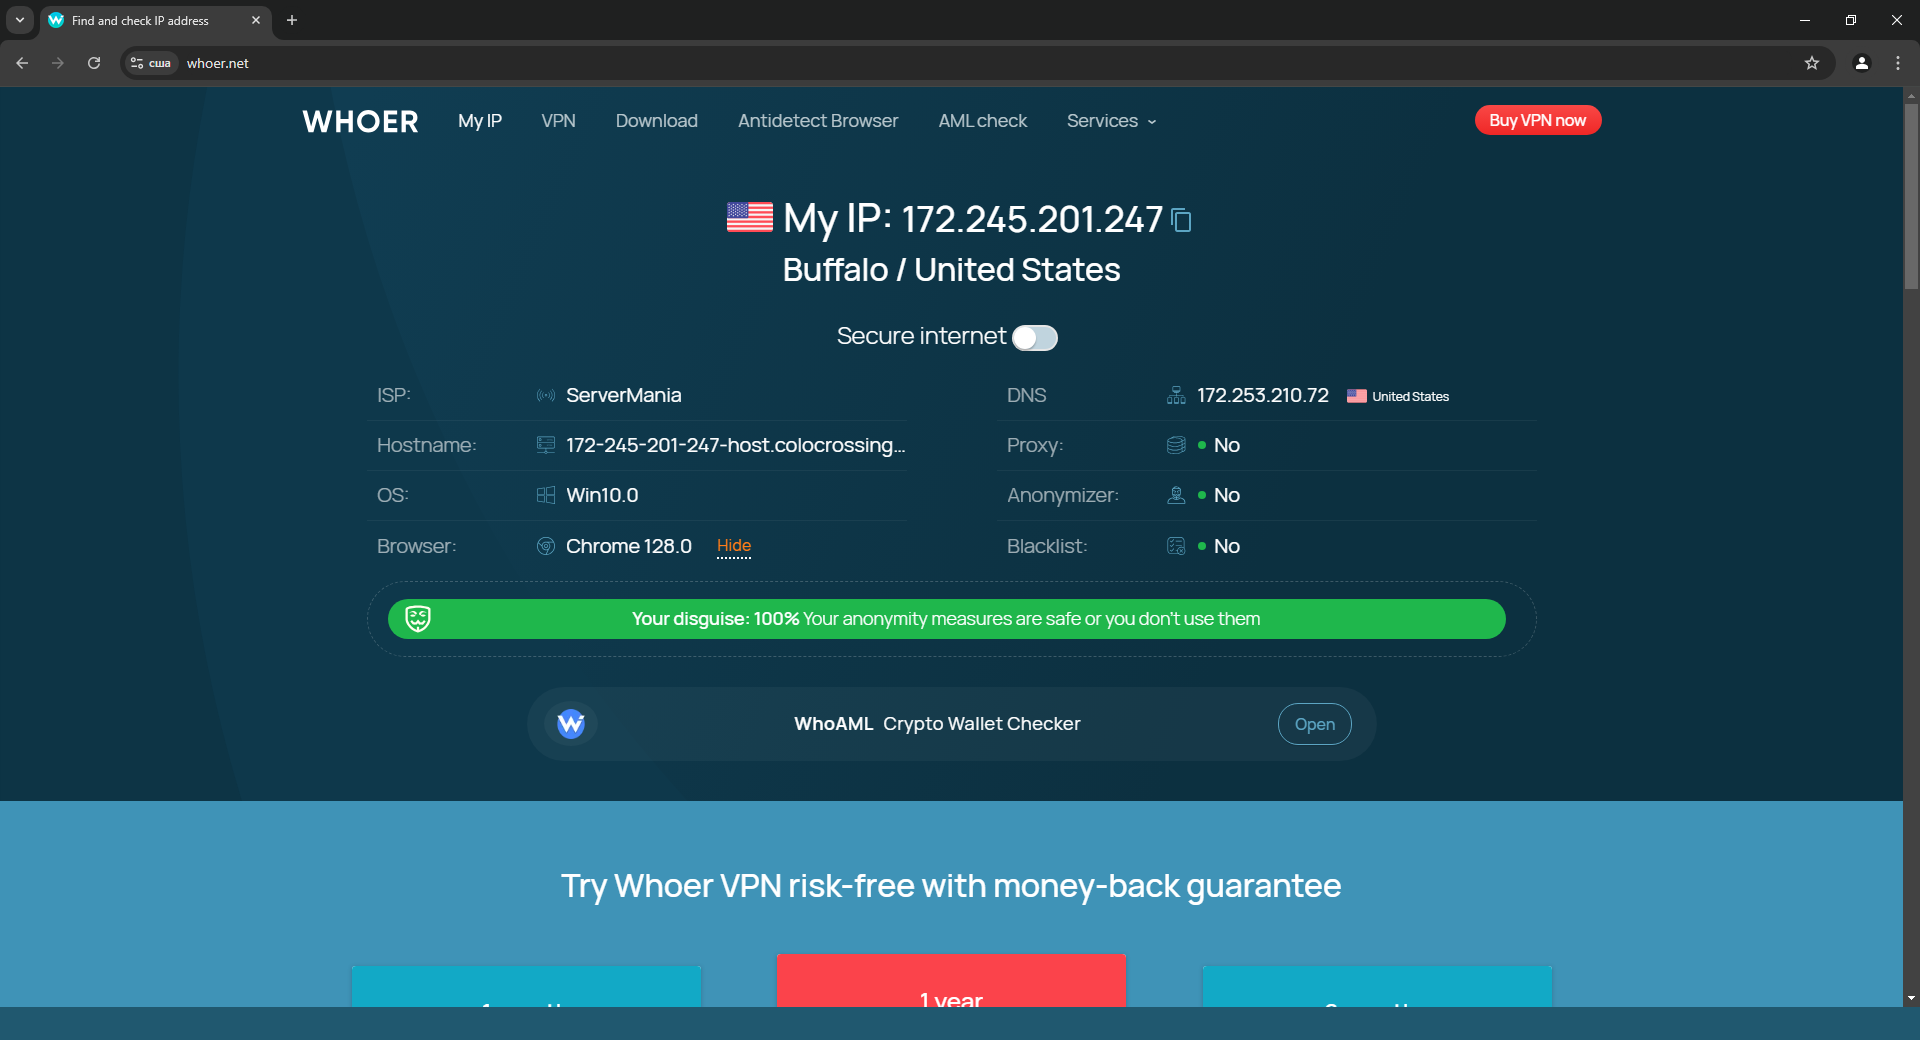Reload the page
The width and height of the screenshot is (1920, 1040).
point(94,63)
